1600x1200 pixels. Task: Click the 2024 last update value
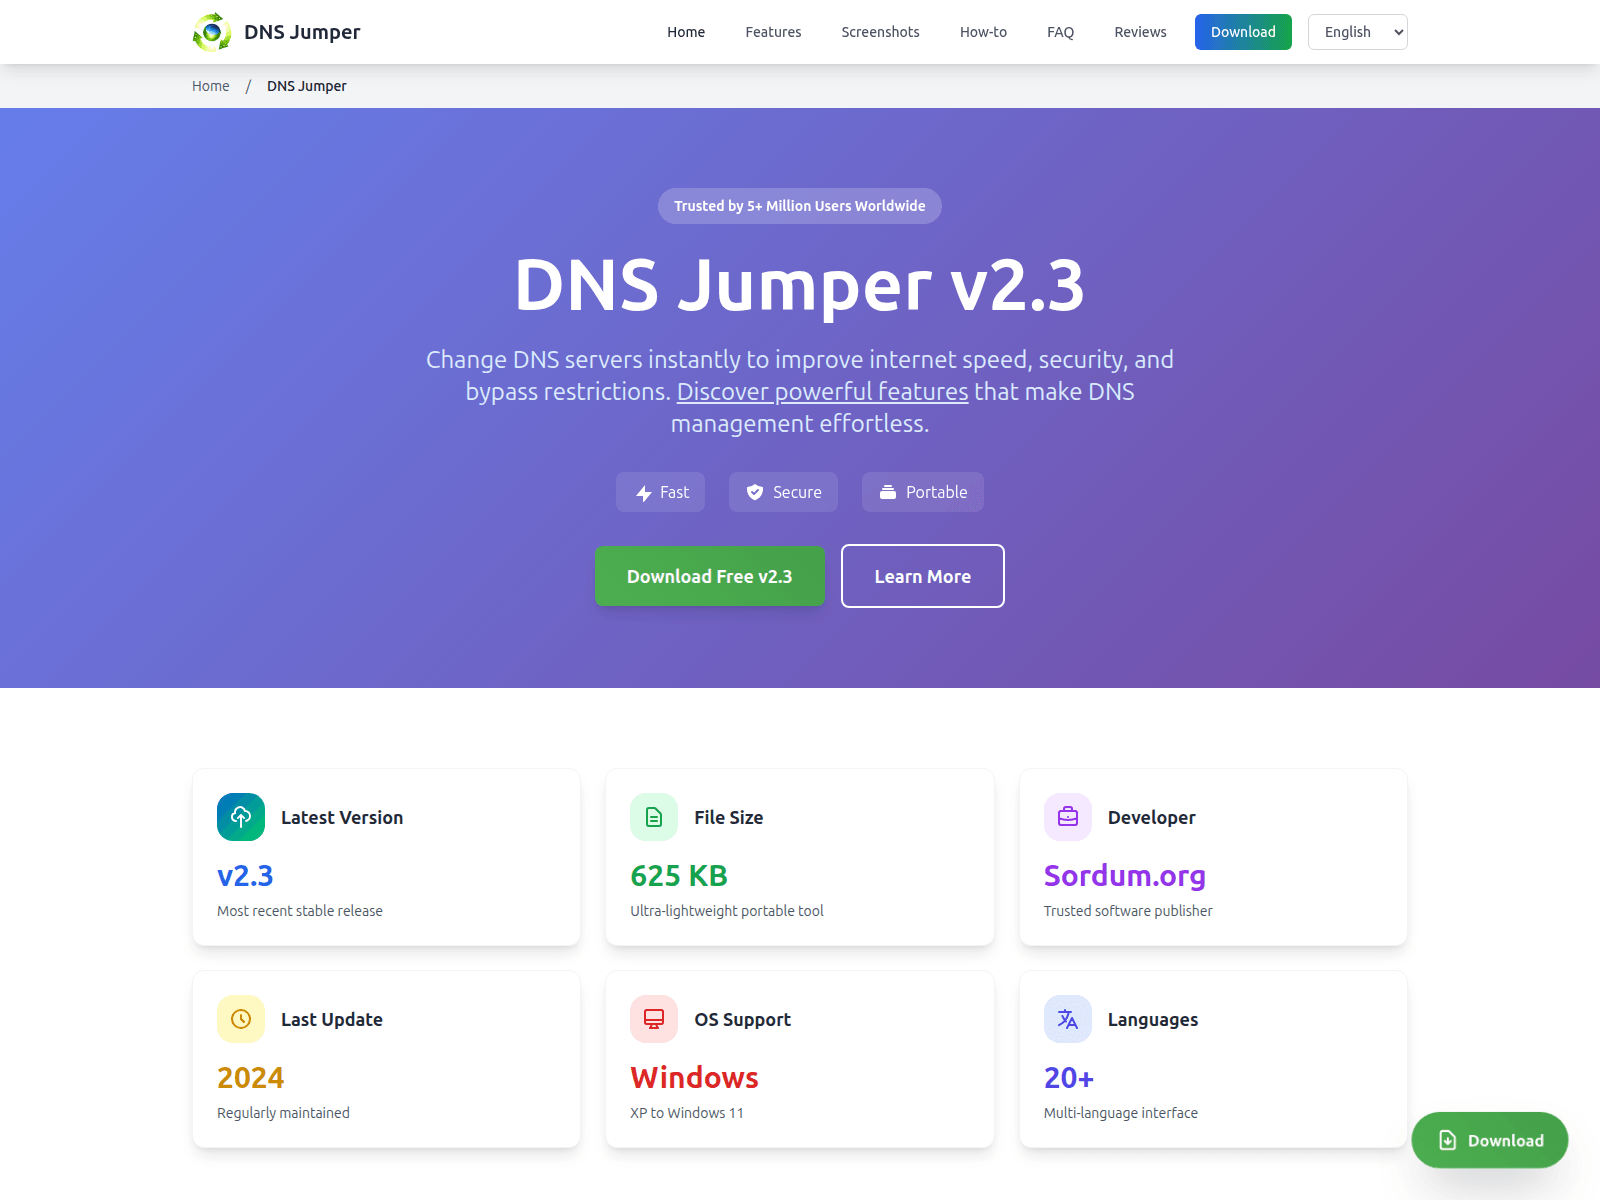coord(251,1077)
